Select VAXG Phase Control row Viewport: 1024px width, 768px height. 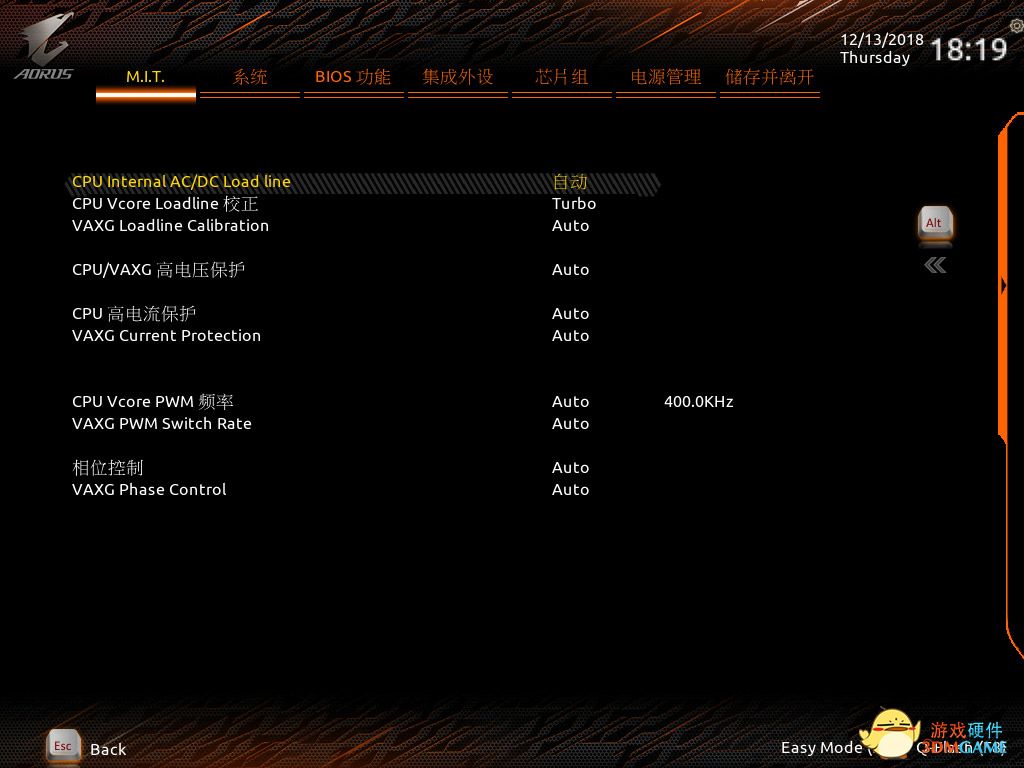[x=150, y=490]
